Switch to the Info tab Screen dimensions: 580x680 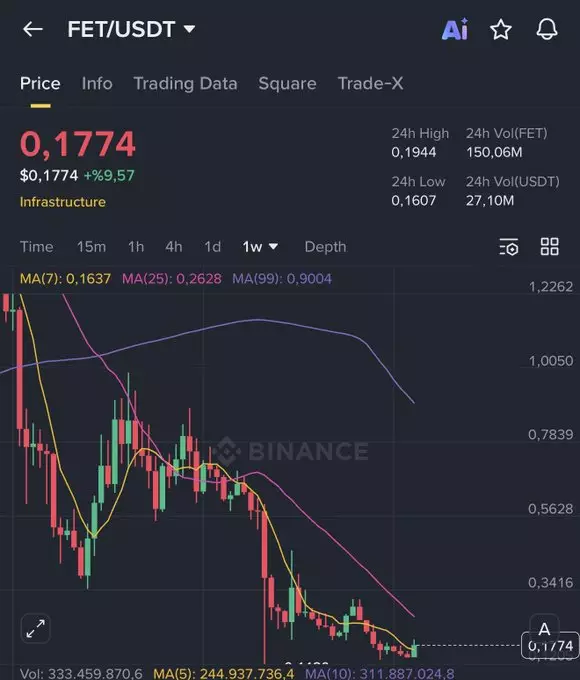[x=97, y=83]
